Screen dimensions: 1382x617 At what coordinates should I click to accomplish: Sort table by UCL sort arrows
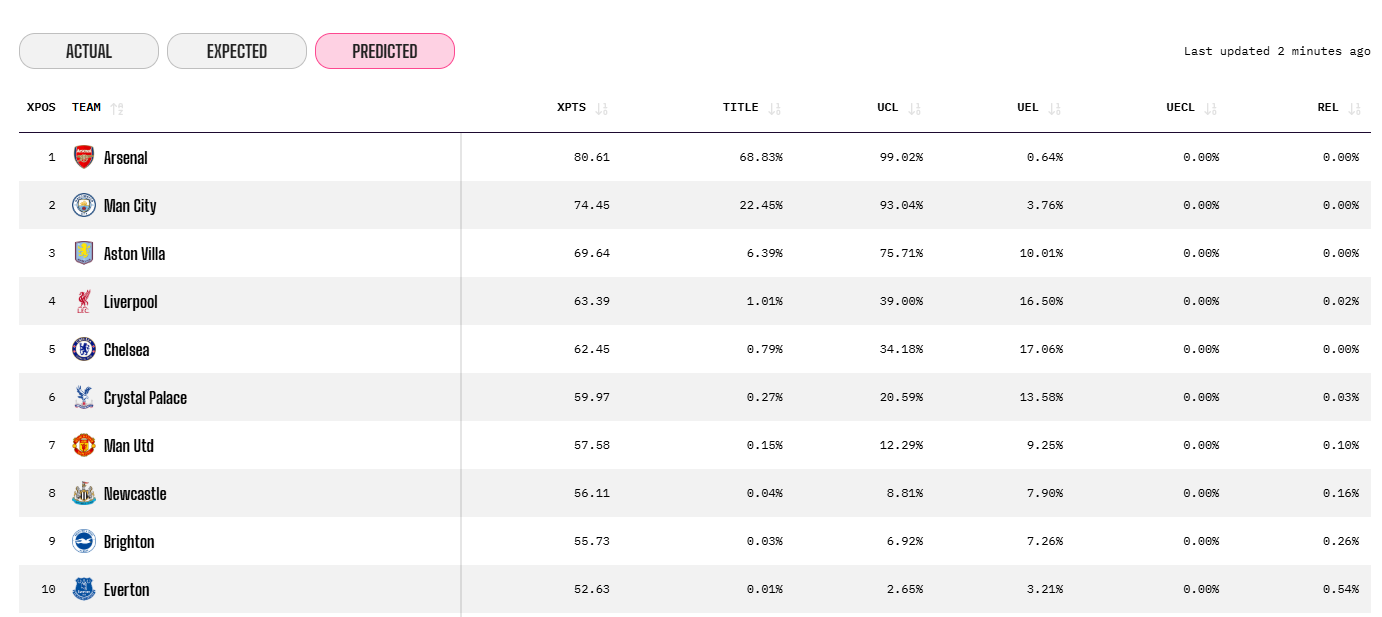click(x=915, y=108)
